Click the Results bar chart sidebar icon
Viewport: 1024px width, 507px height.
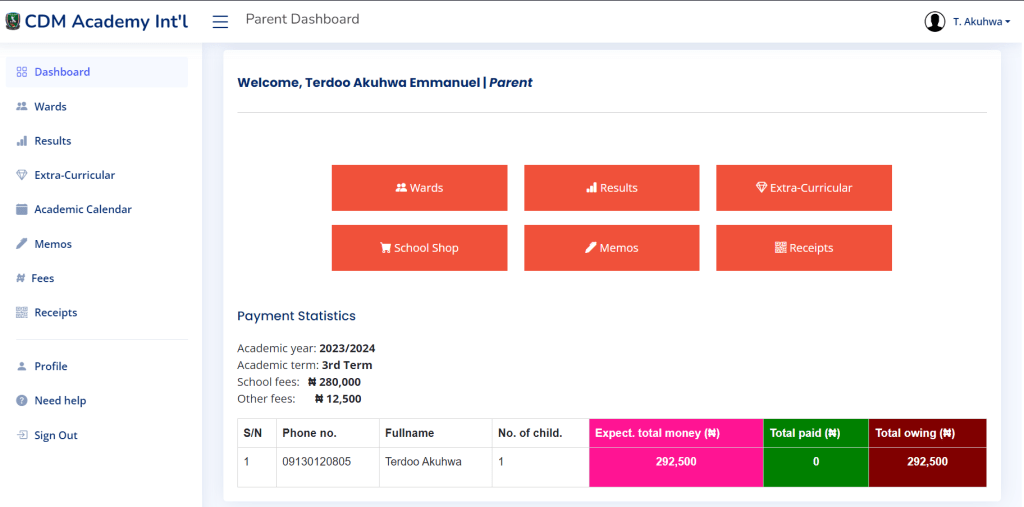pyautogui.click(x=22, y=141)
